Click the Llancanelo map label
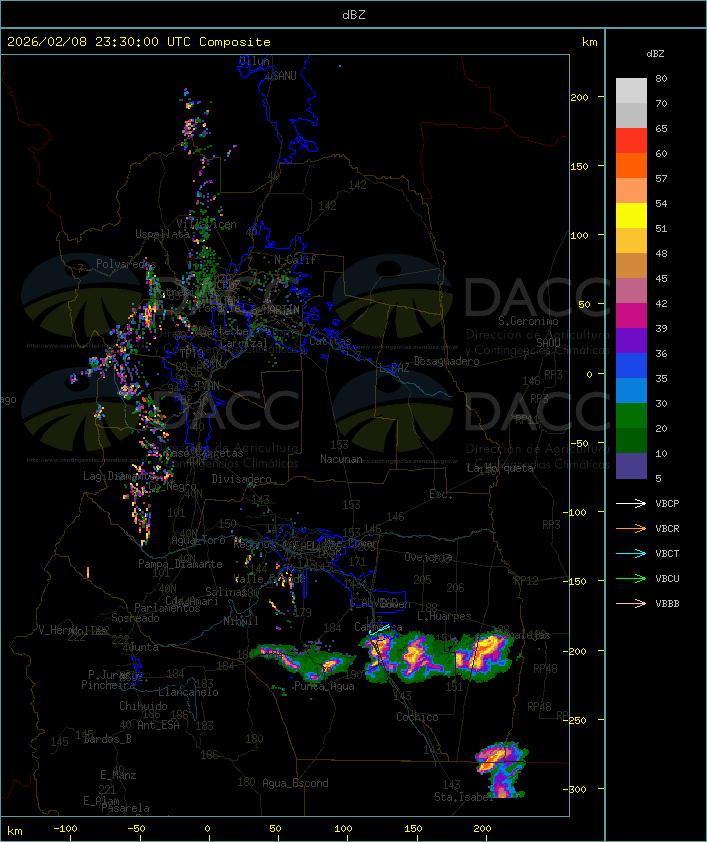The image size is (707, 842). tap(188, 692)
